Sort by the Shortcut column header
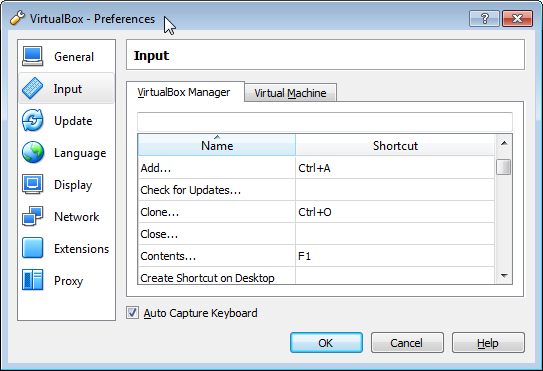 [x=395, y=145]
